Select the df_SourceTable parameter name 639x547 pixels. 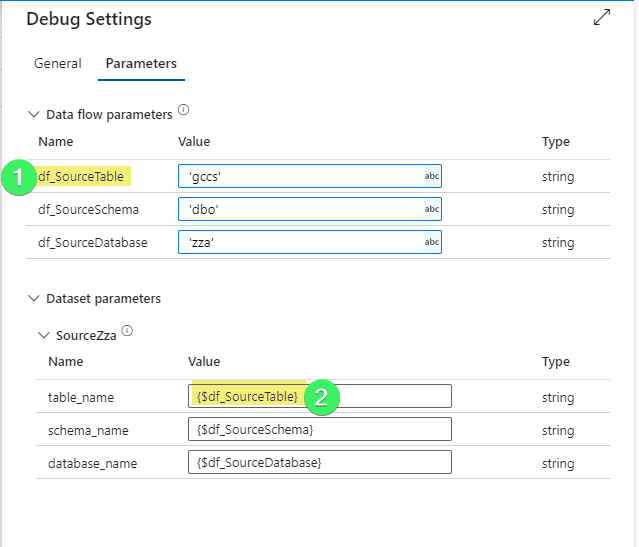pyautogui.click(x=81, y=176)
